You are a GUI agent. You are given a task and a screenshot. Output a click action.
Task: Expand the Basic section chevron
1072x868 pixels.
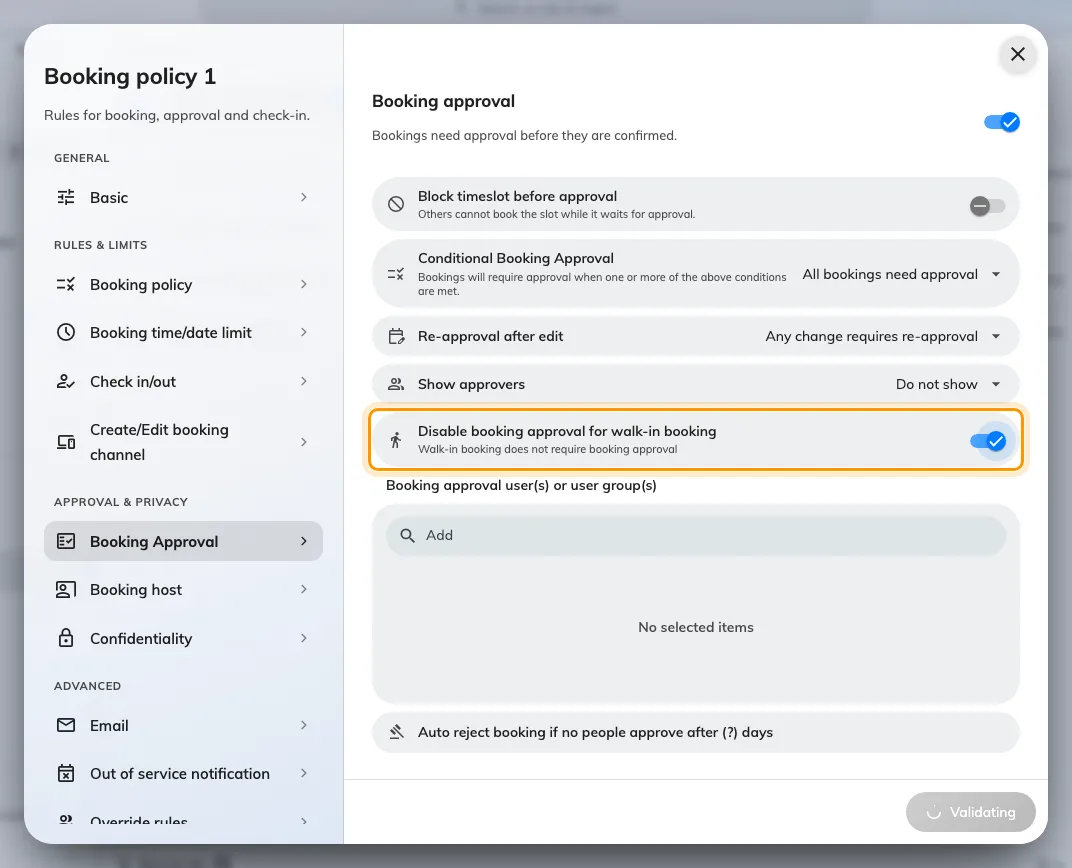point(304,198)
